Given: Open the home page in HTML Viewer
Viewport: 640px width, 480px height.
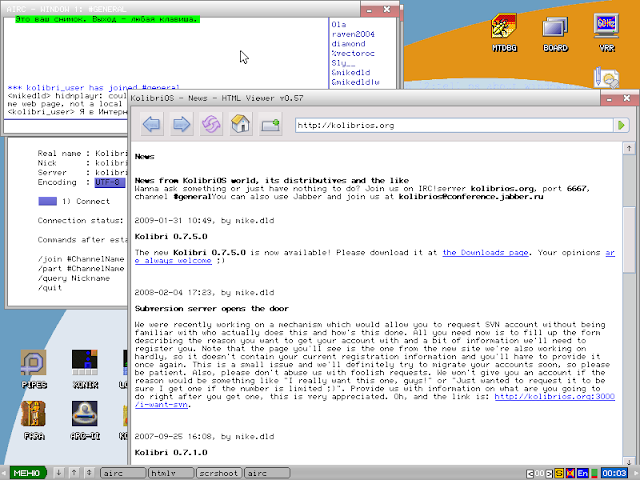Looking at the screenshot, I should (241, 124).
